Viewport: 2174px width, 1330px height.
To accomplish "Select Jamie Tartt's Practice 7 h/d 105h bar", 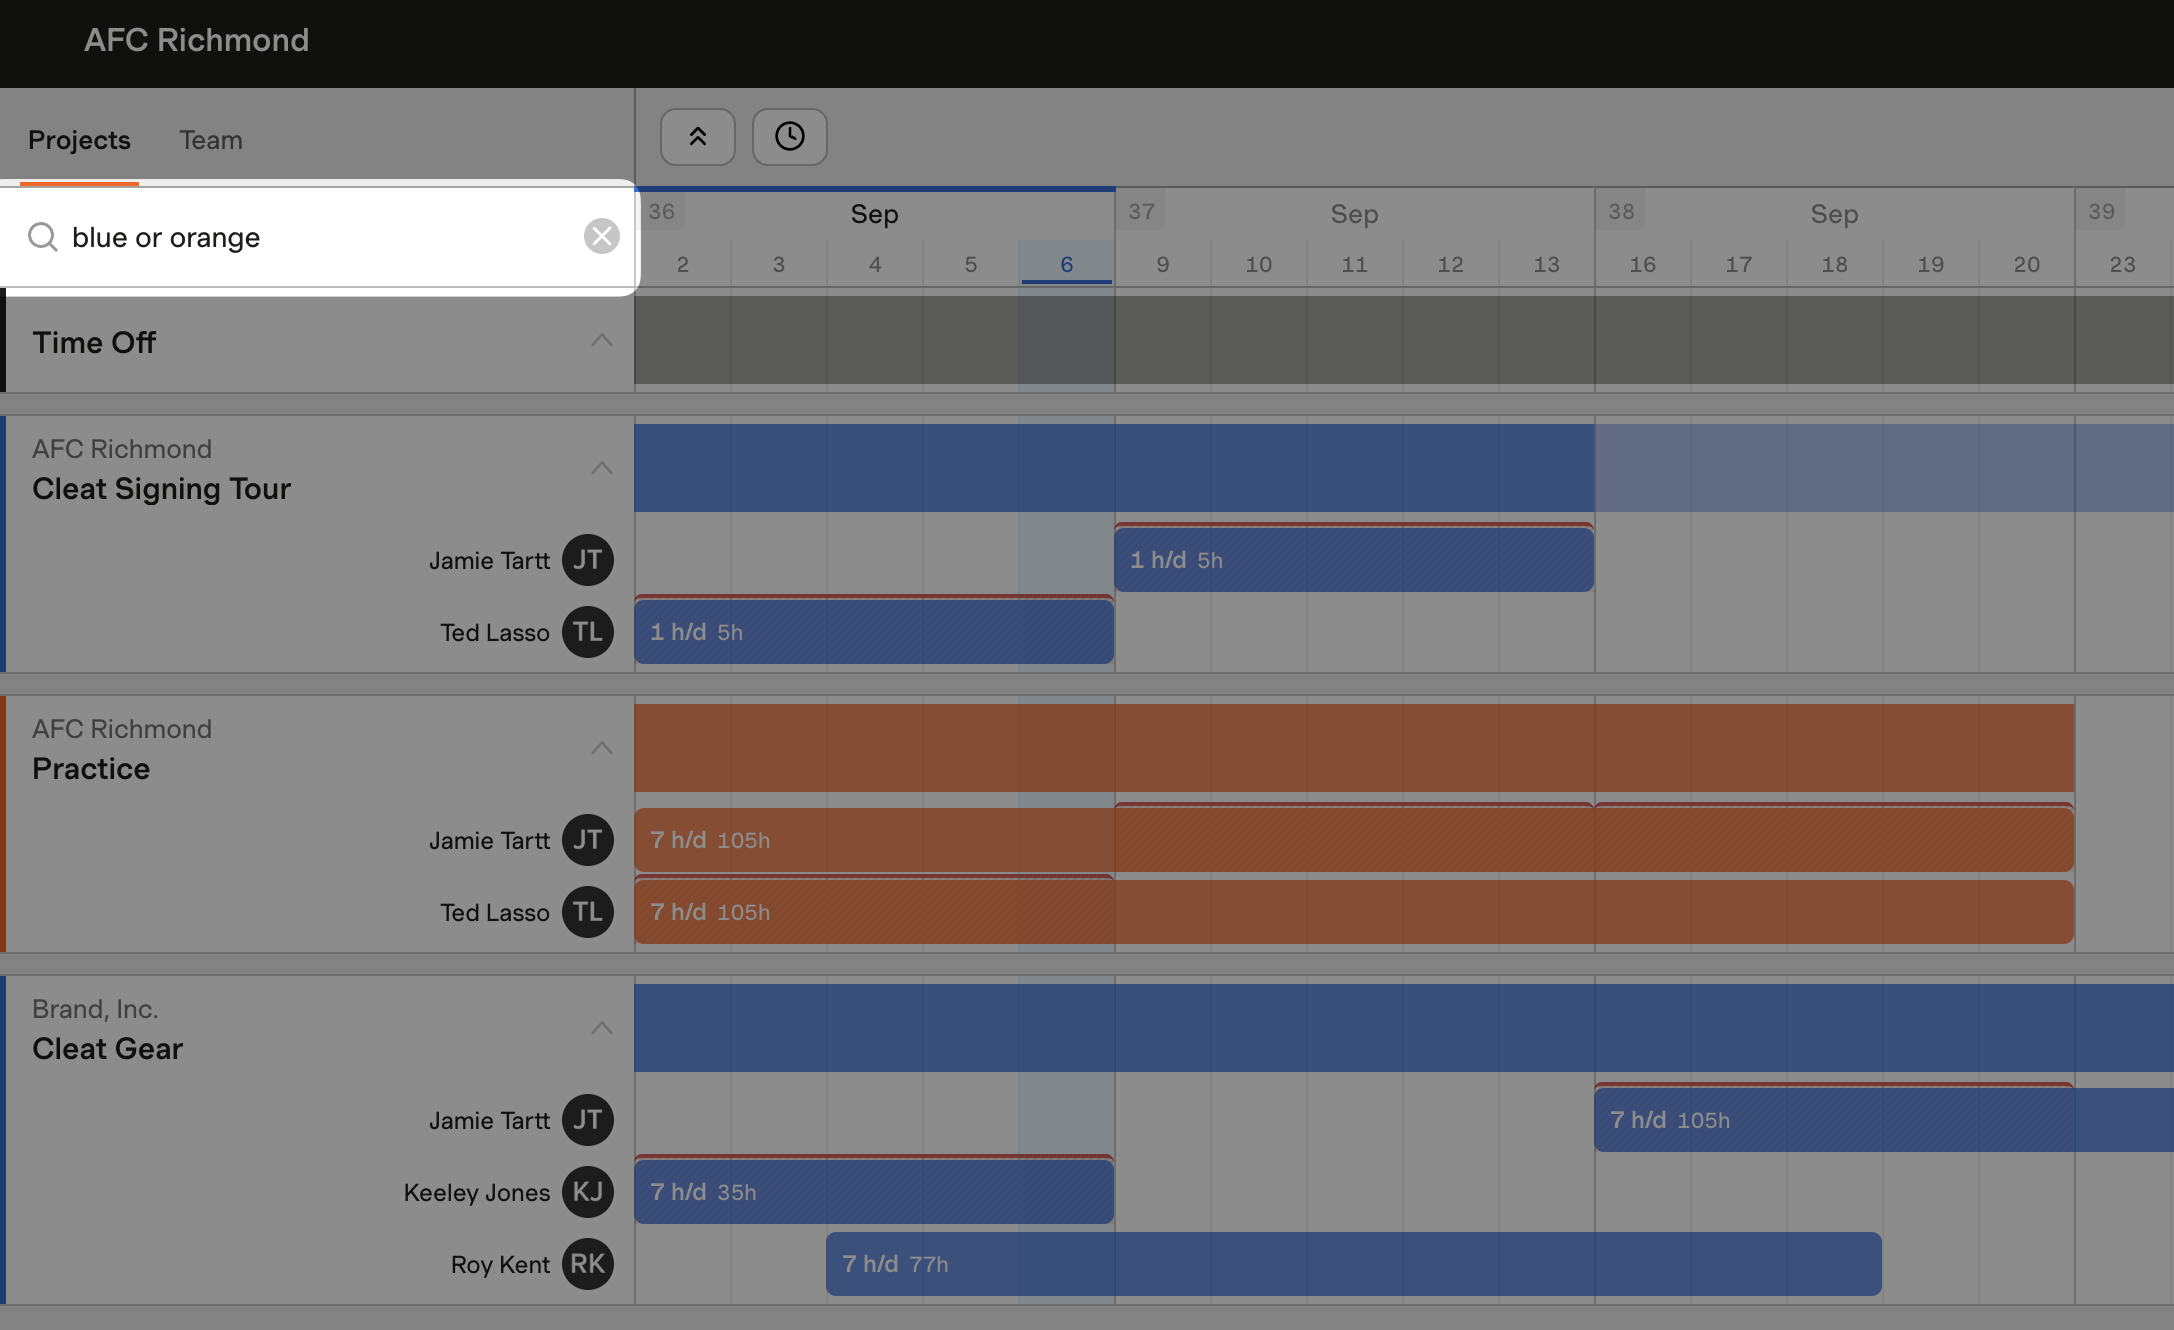I will 1354,840.
